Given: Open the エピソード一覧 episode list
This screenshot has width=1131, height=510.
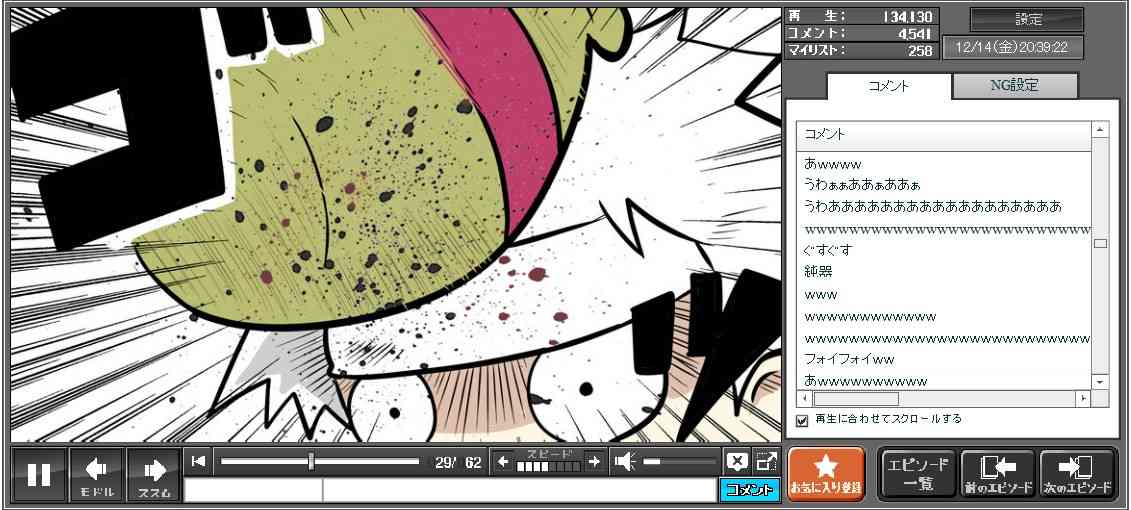Looking at the screenshot, I should click(x=917, y=474).
